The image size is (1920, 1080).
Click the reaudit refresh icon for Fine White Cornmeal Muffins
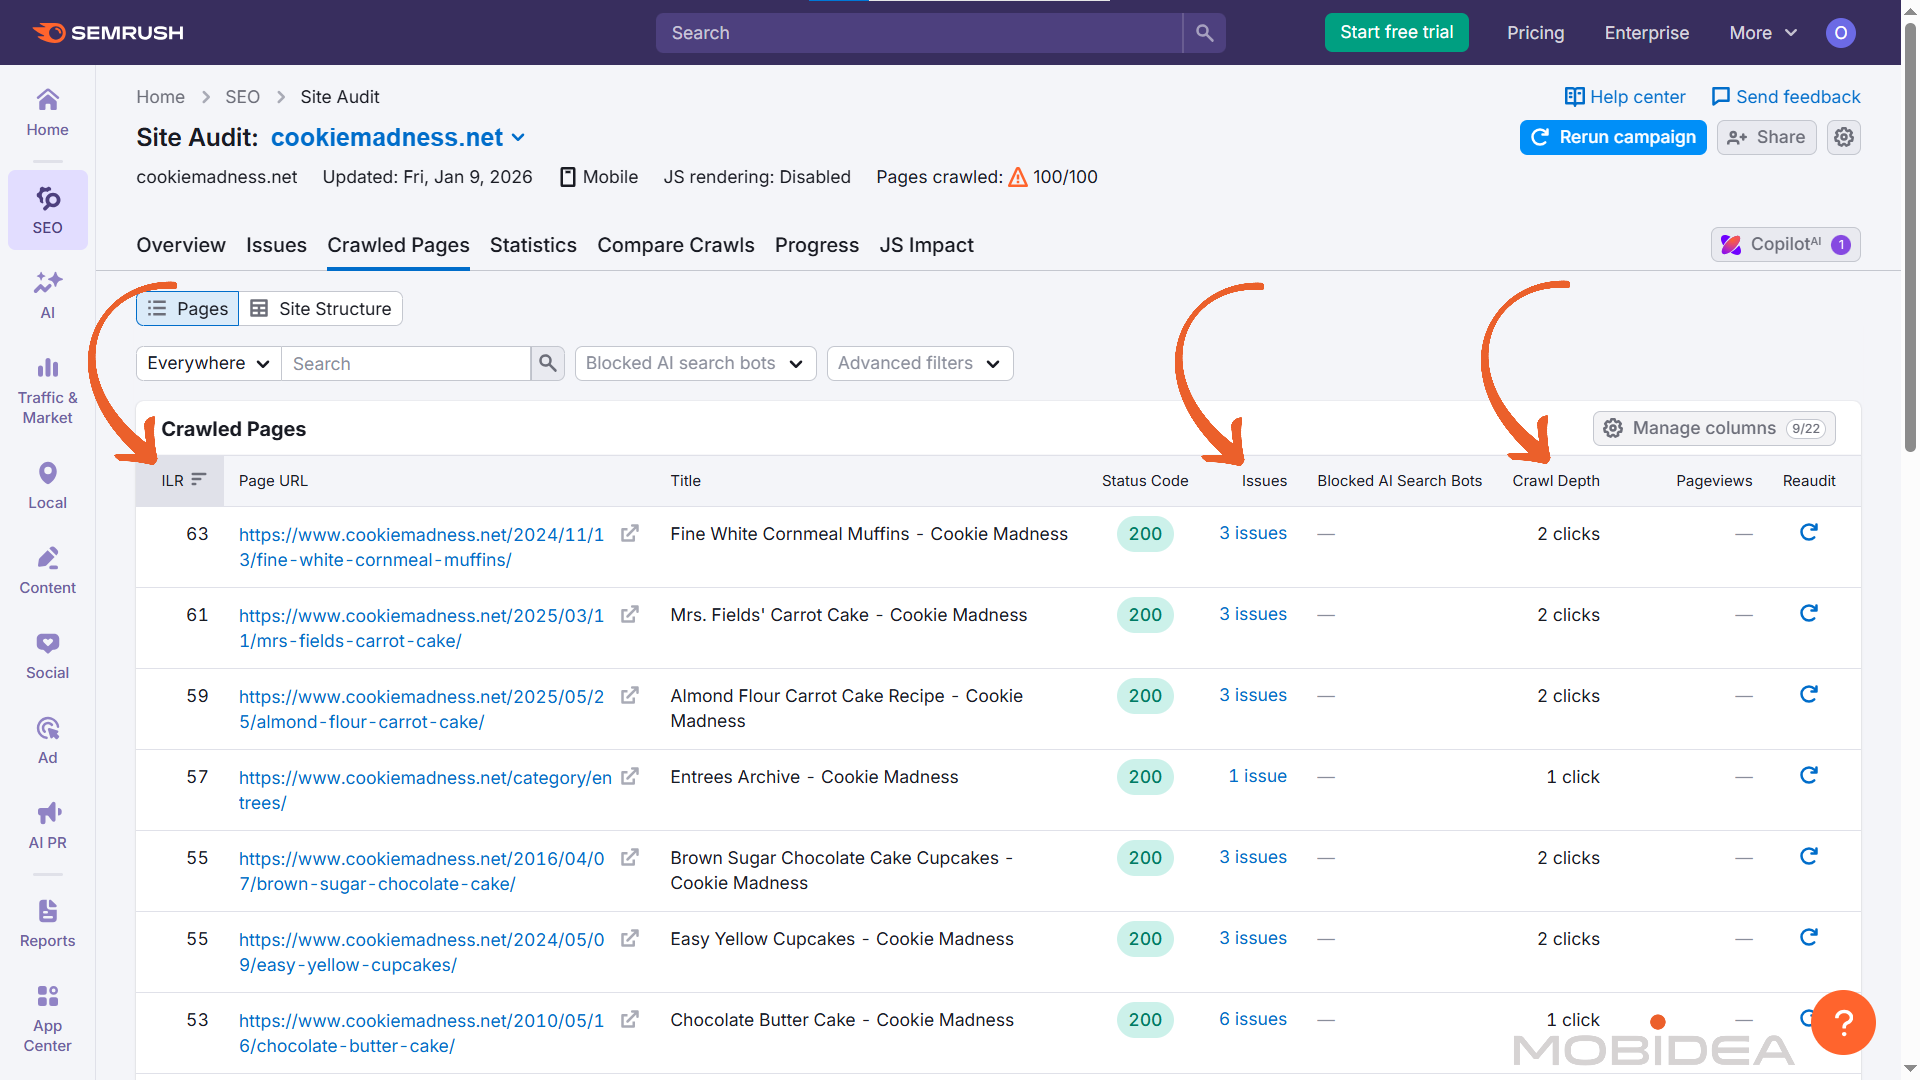(1809, 532)
